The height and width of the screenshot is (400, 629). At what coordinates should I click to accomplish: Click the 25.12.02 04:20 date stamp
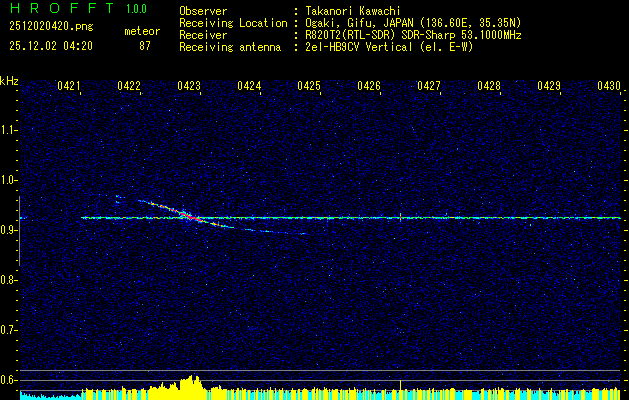[50, 45]
